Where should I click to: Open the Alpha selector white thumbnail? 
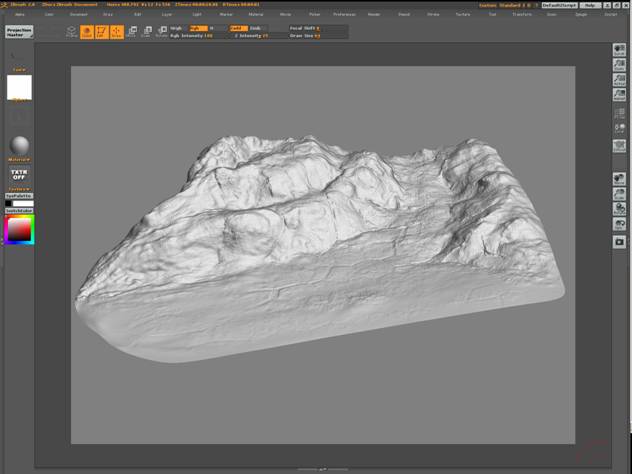[x=20, y=87]
